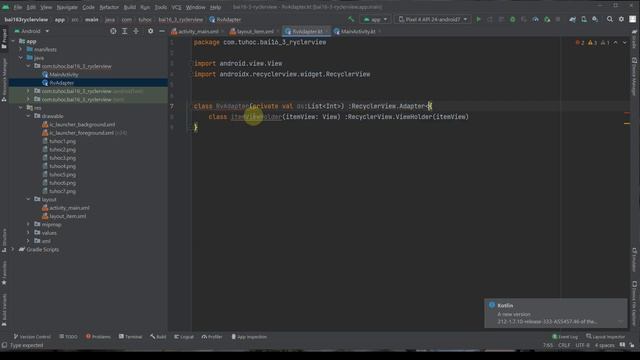The height and width of the screenshot is (360, 640).
Task: Click Sync Project with Gradle Files icon
Action: [x=573, y=19]
